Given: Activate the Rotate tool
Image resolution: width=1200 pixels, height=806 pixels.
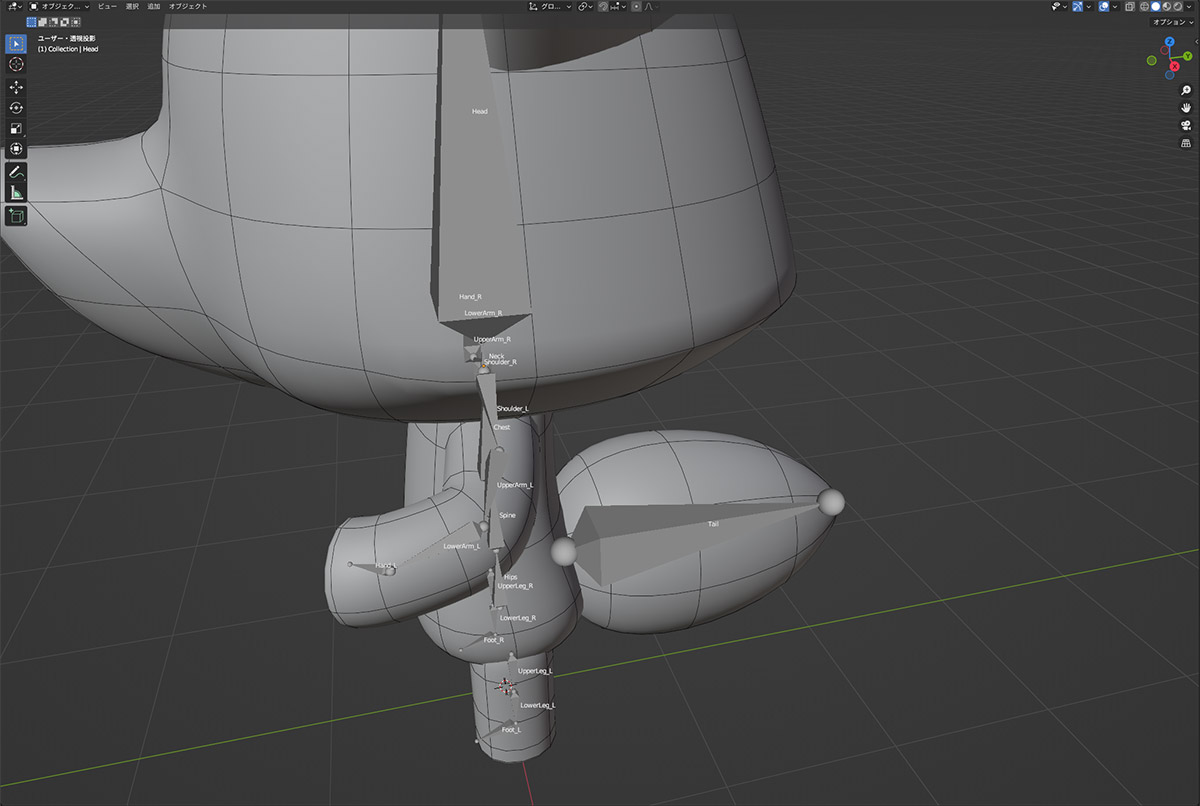Looking at the screenshot, I should pyautogui.click(x=16, y=108).
